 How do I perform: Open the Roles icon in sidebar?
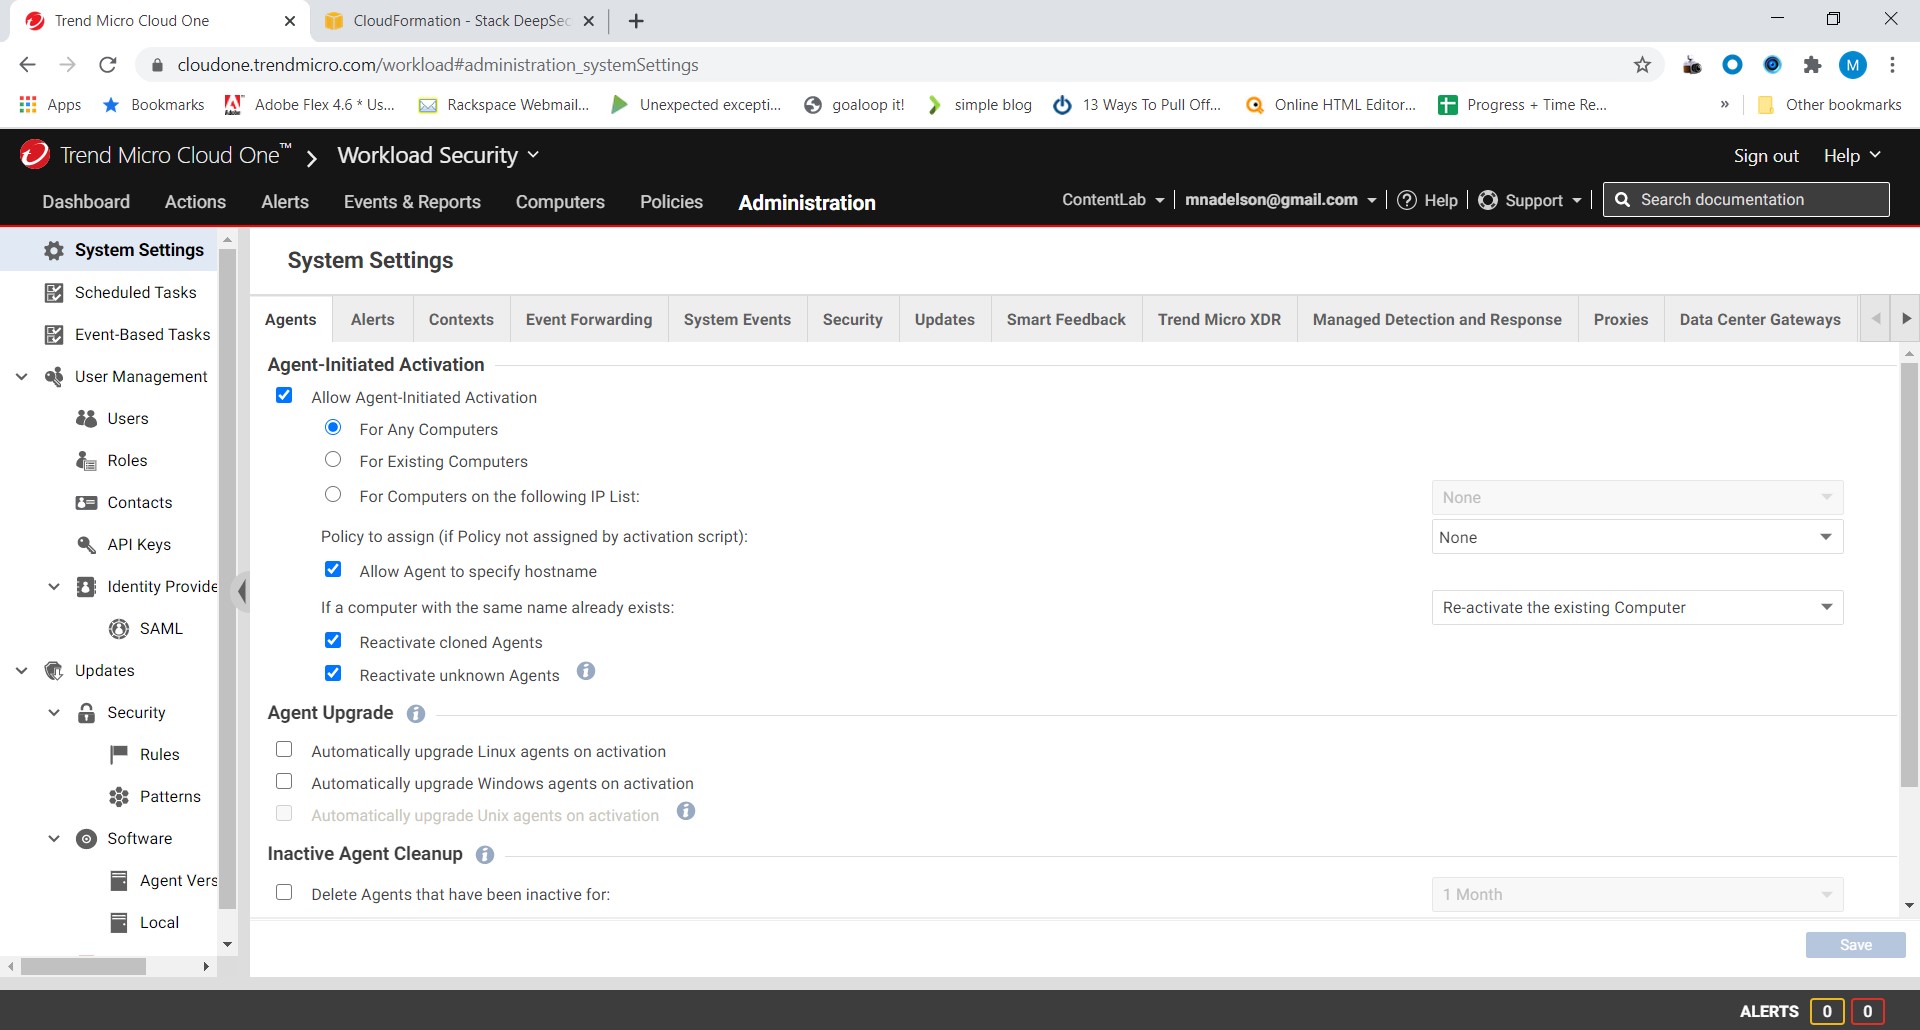87,460
